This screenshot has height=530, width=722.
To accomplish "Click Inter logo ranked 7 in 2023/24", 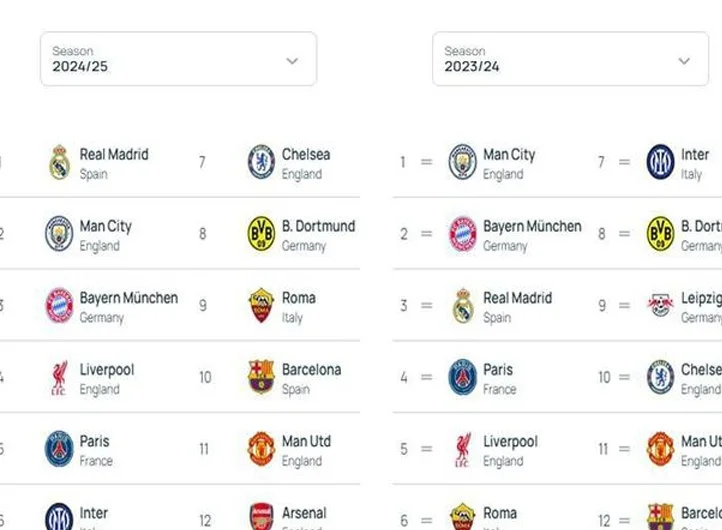I will [x=660, y=162].
